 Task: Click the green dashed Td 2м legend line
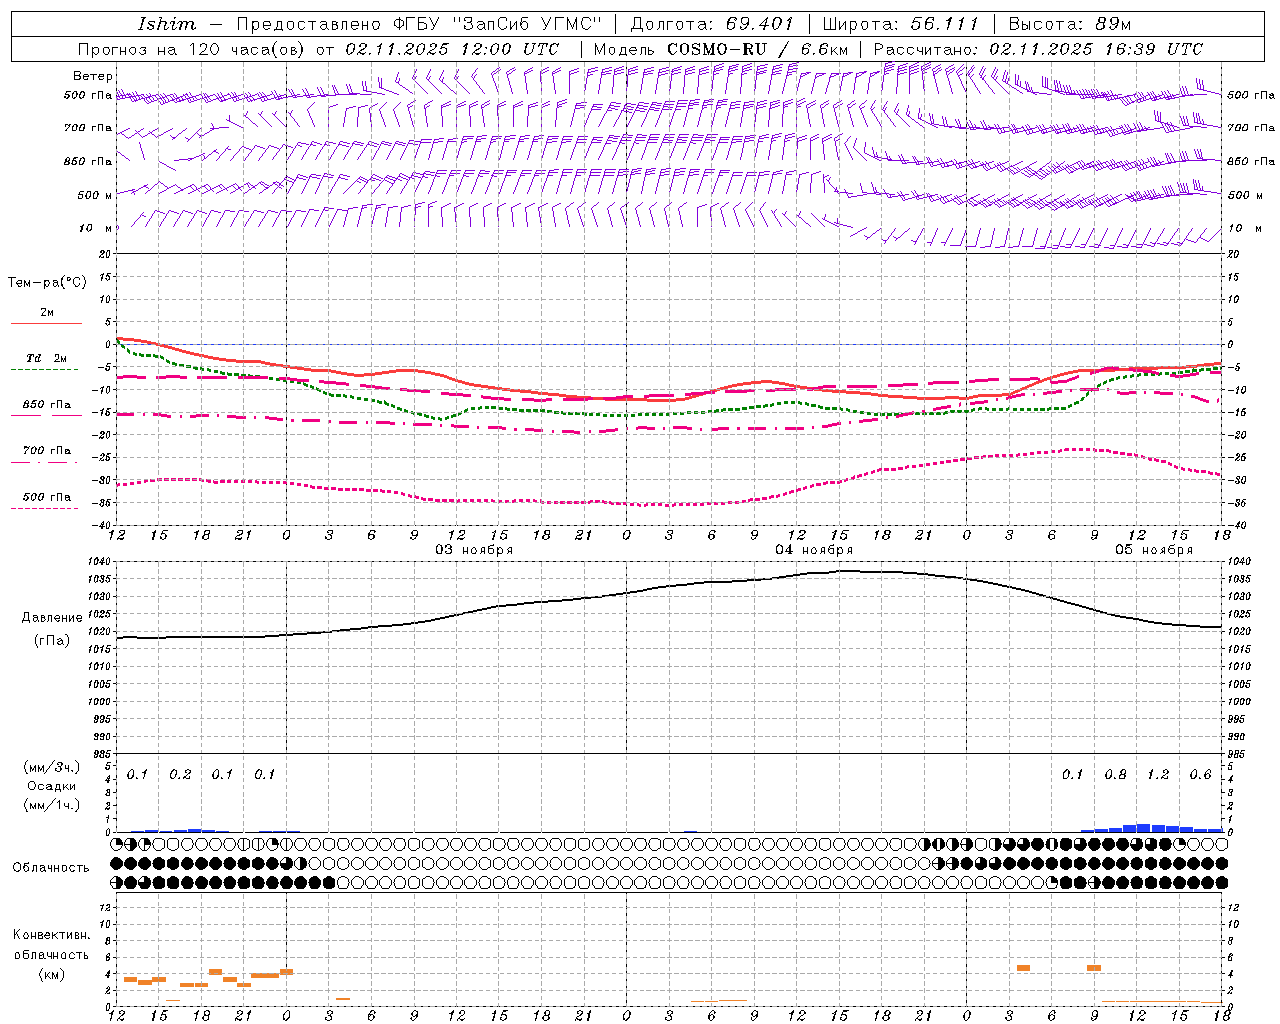tap(44, 370)
